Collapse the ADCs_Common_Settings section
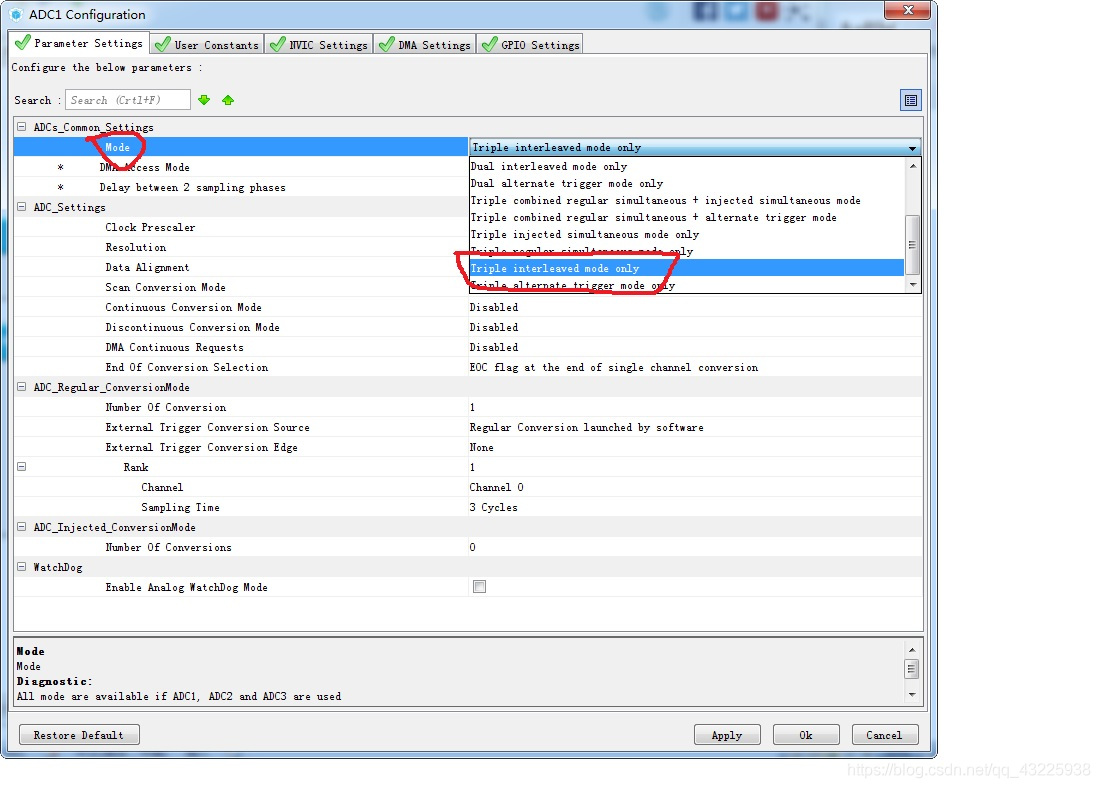This screenshot has width=1100, height=788. click(x=22, y=127)
